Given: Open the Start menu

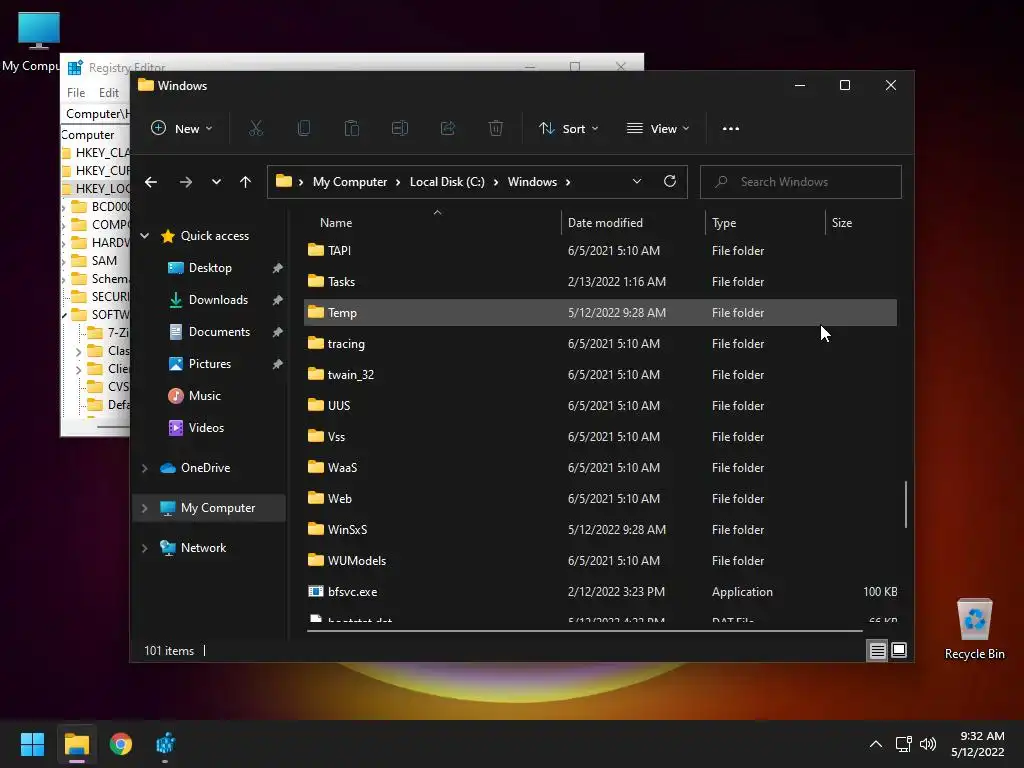Looking at the screenshot, I should pos(32,744).
